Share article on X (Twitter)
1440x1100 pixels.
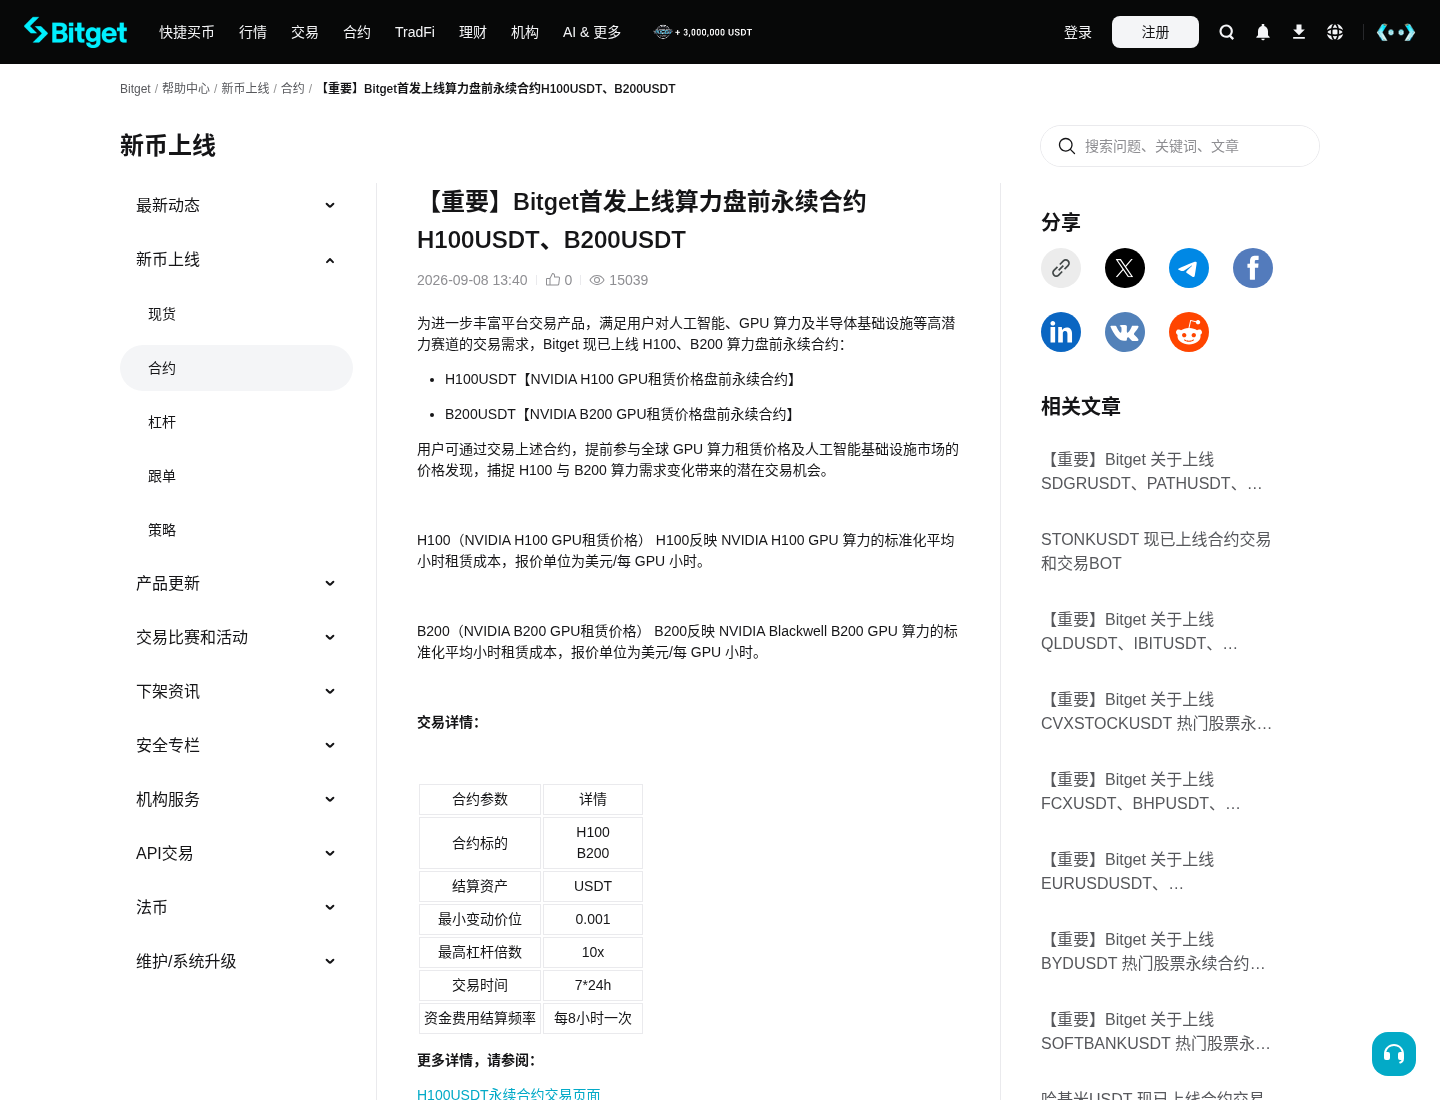click(1125, 268)
